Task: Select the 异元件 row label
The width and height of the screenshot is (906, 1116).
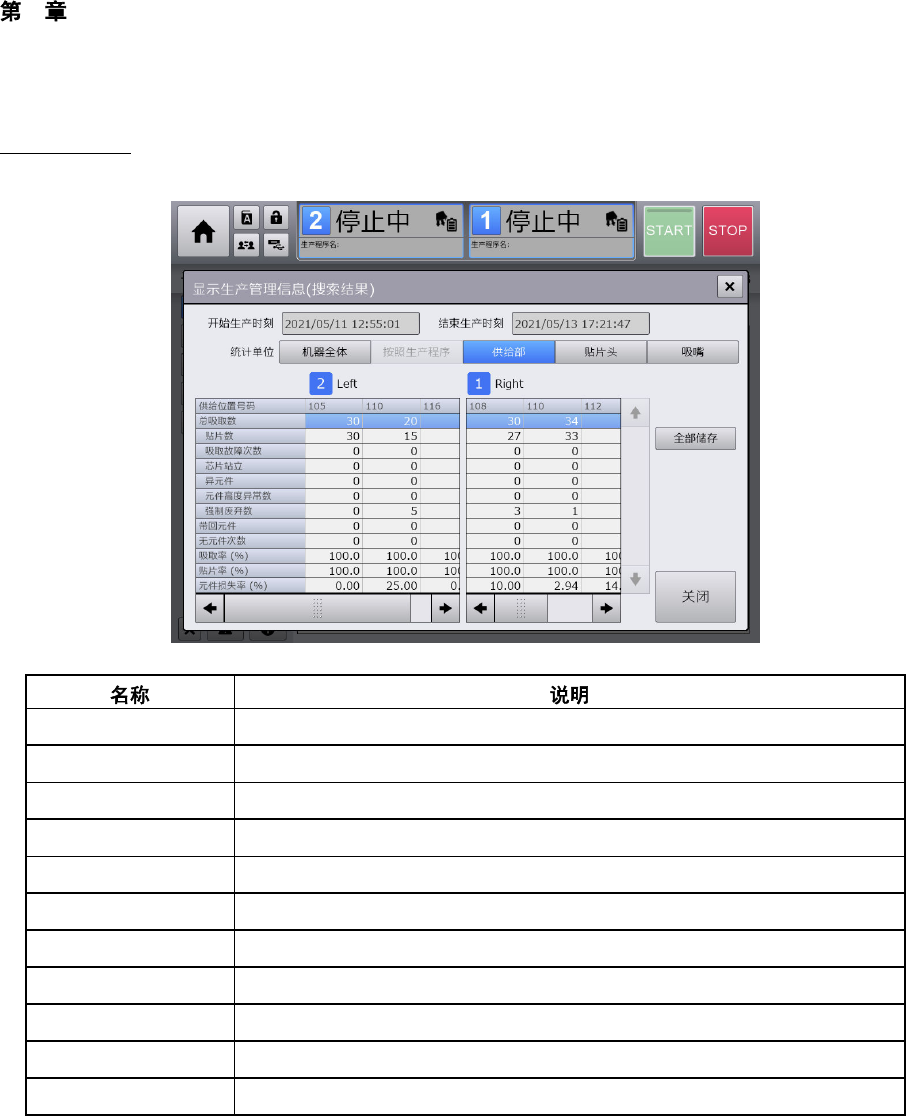Action: [x=251, y=480]
